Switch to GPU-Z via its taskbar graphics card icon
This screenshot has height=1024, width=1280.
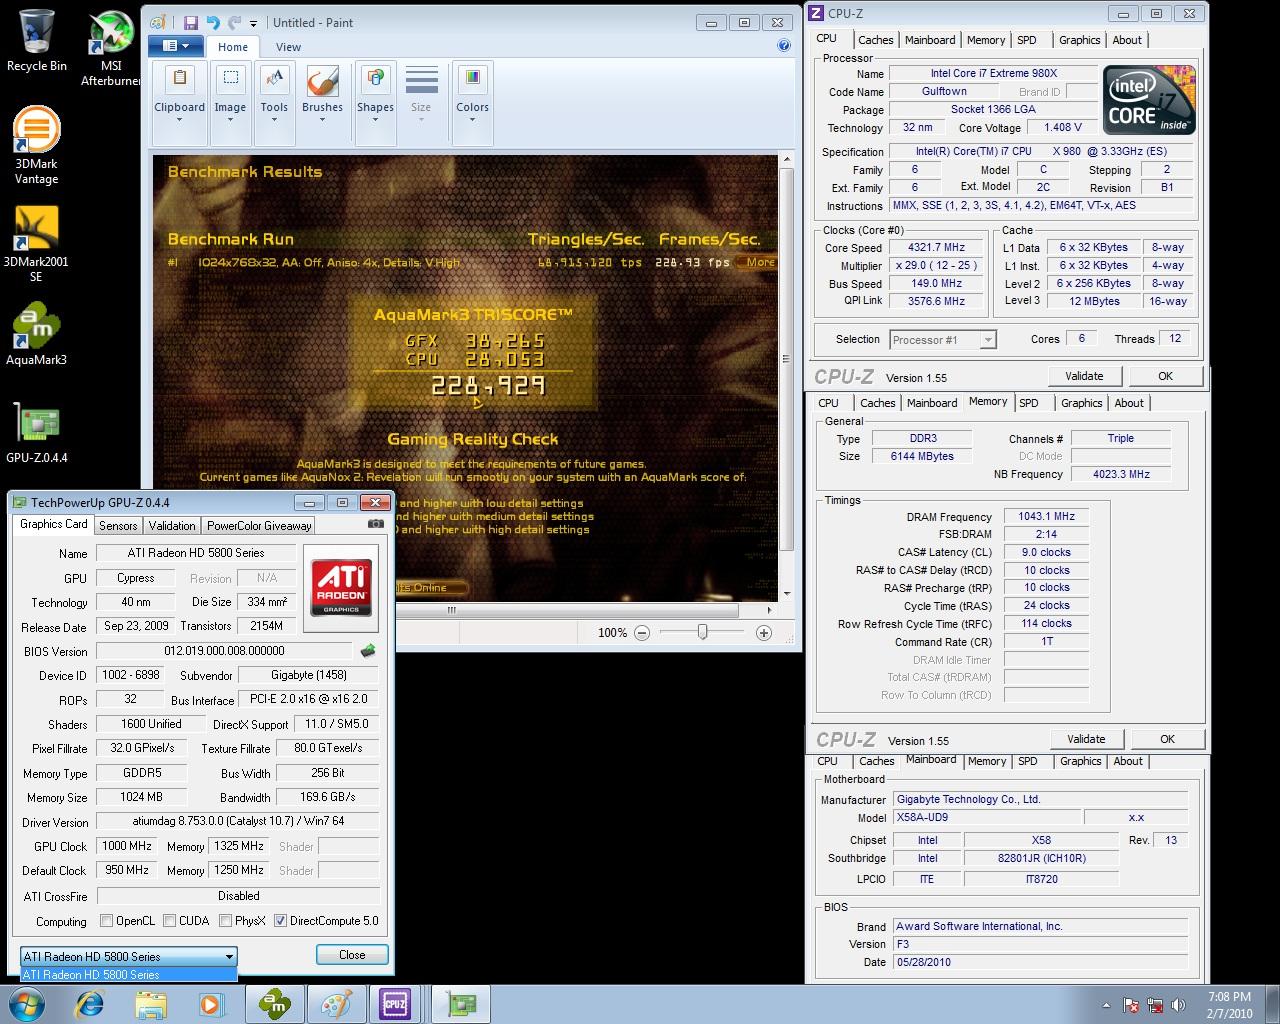(461, 1004)
